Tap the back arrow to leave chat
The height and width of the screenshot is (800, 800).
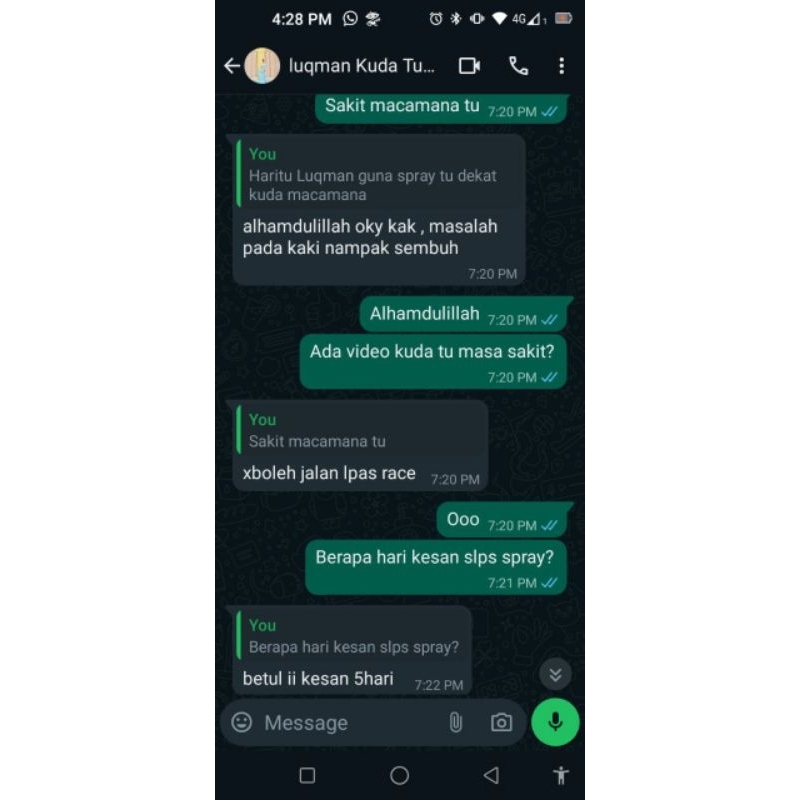(232, 66)
